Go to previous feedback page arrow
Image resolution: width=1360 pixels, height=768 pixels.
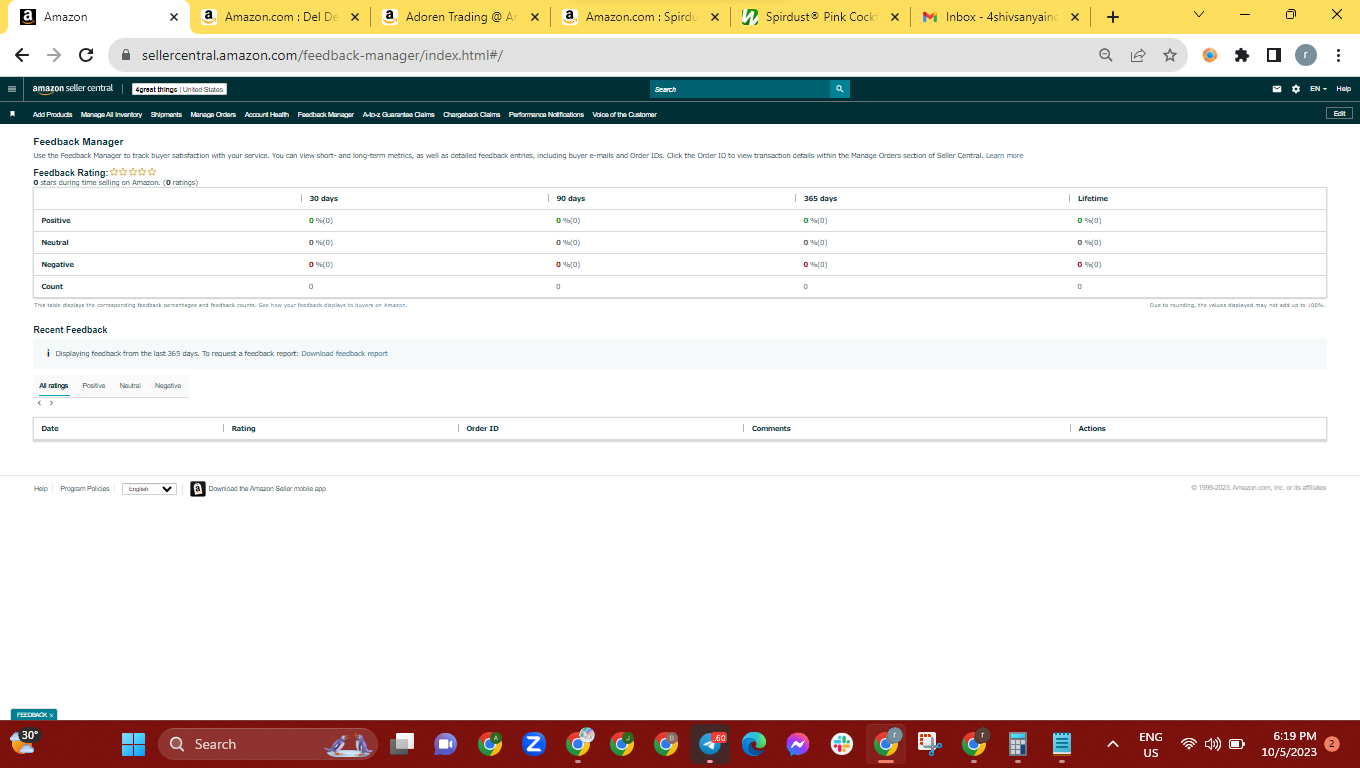(x=40, y=403)
